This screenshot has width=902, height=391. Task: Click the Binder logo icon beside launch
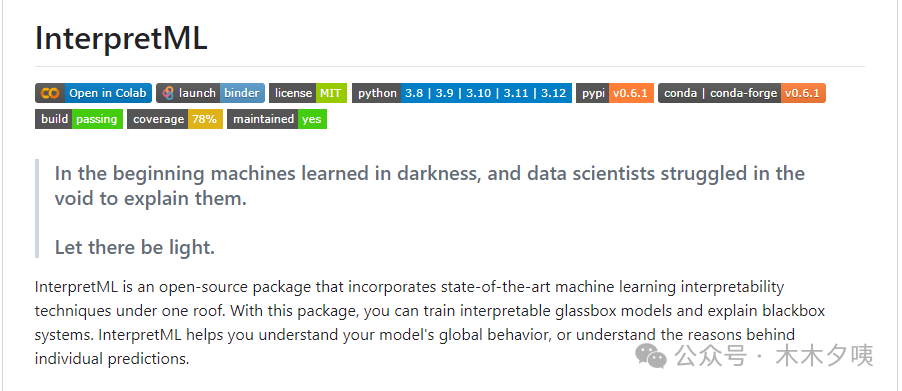pos(168,93)
